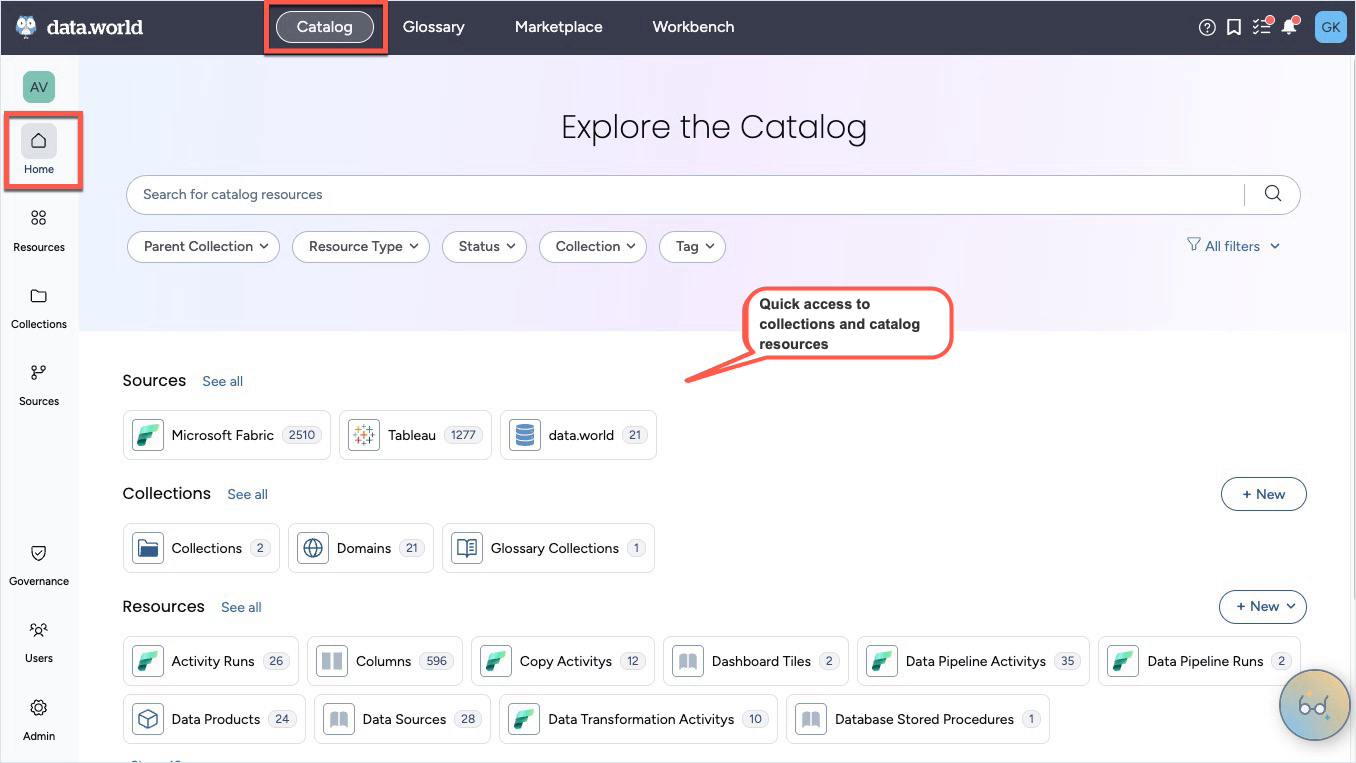The height and width of the screenshot is (763, 1356).
Task: Open the Status filter dropdown
Action: click(484, 246)
